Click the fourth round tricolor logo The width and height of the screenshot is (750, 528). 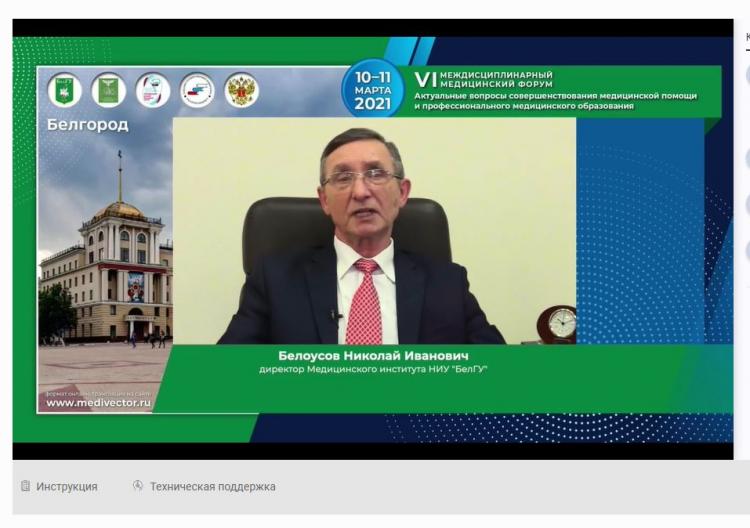[196, 90]
